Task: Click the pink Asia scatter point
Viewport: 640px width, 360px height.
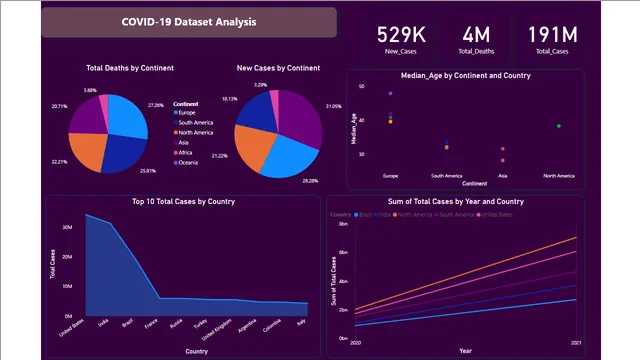Action: tap(503, 160)
